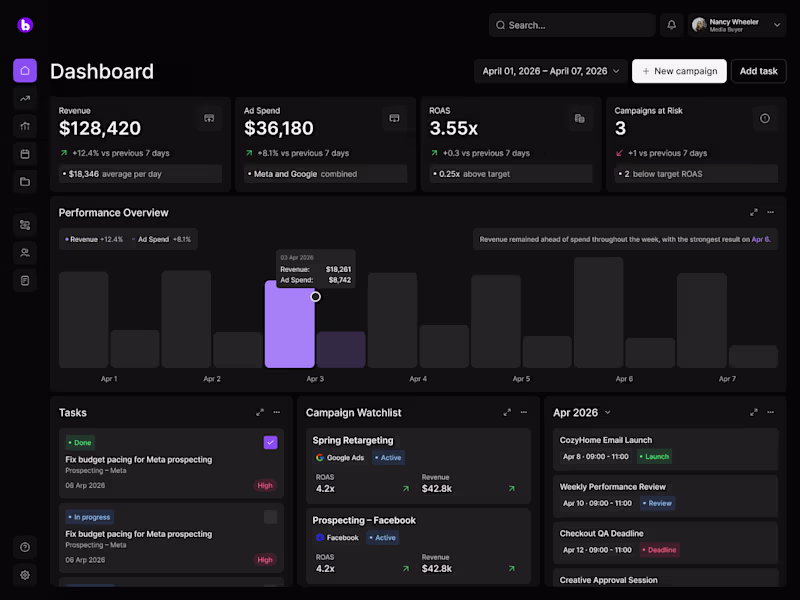Click the Done status badge
The height and width of the screenshot is (600, 800).
tap(80, 443)
